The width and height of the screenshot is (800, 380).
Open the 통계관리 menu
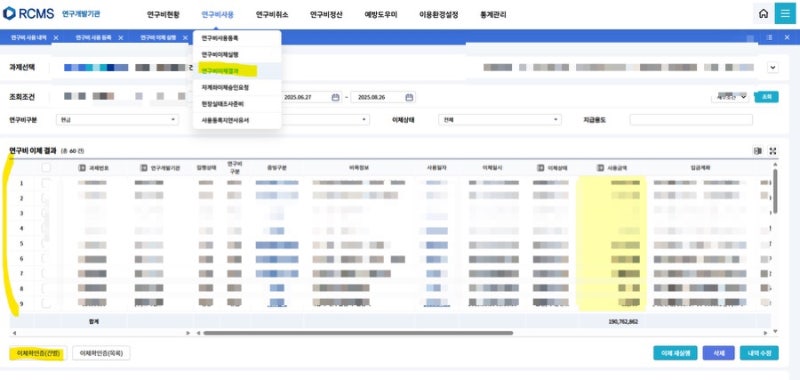[493, 15]
